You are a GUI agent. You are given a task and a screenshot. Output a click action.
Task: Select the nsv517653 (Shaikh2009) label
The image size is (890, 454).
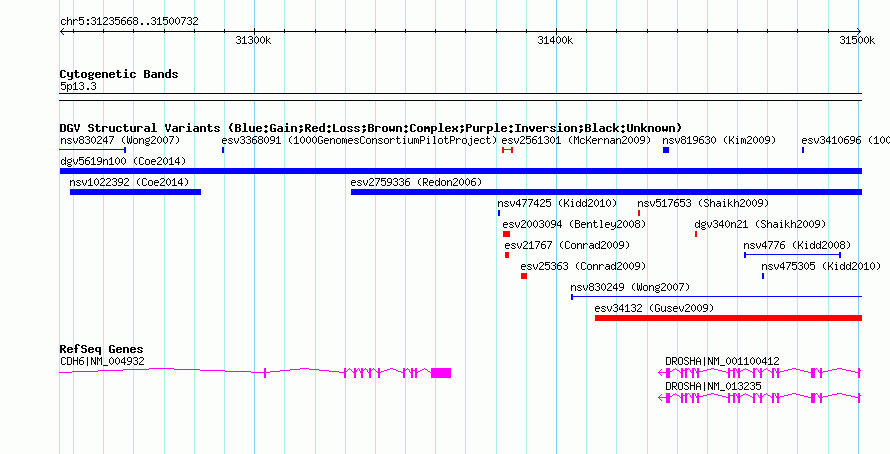pyautogui.click(x=703, y=203)
